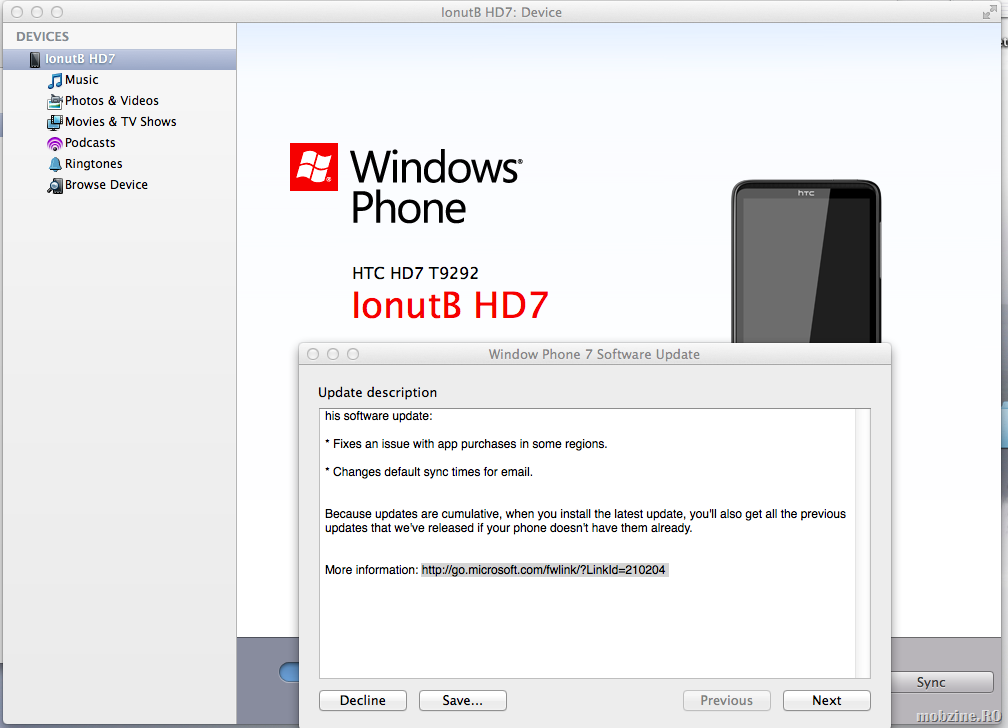Decline the software update
The height and width of the screenshot is (728, 1008).
[x=362, y=700]
